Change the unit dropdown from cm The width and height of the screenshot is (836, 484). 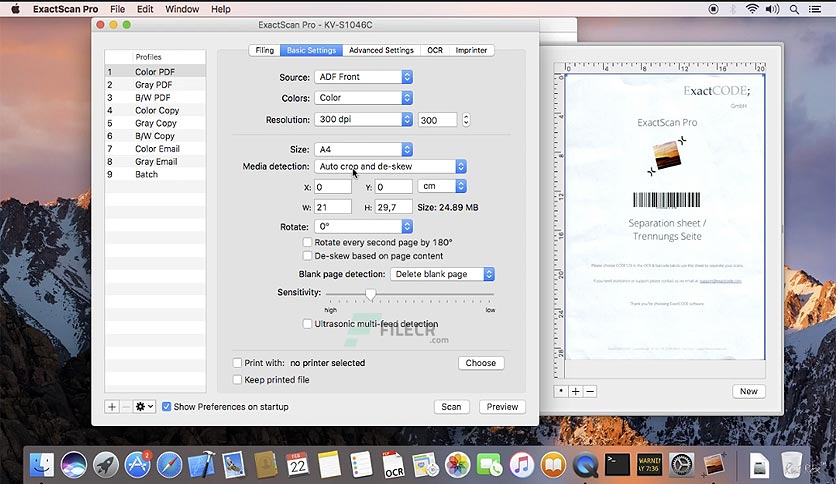(442, 186)
